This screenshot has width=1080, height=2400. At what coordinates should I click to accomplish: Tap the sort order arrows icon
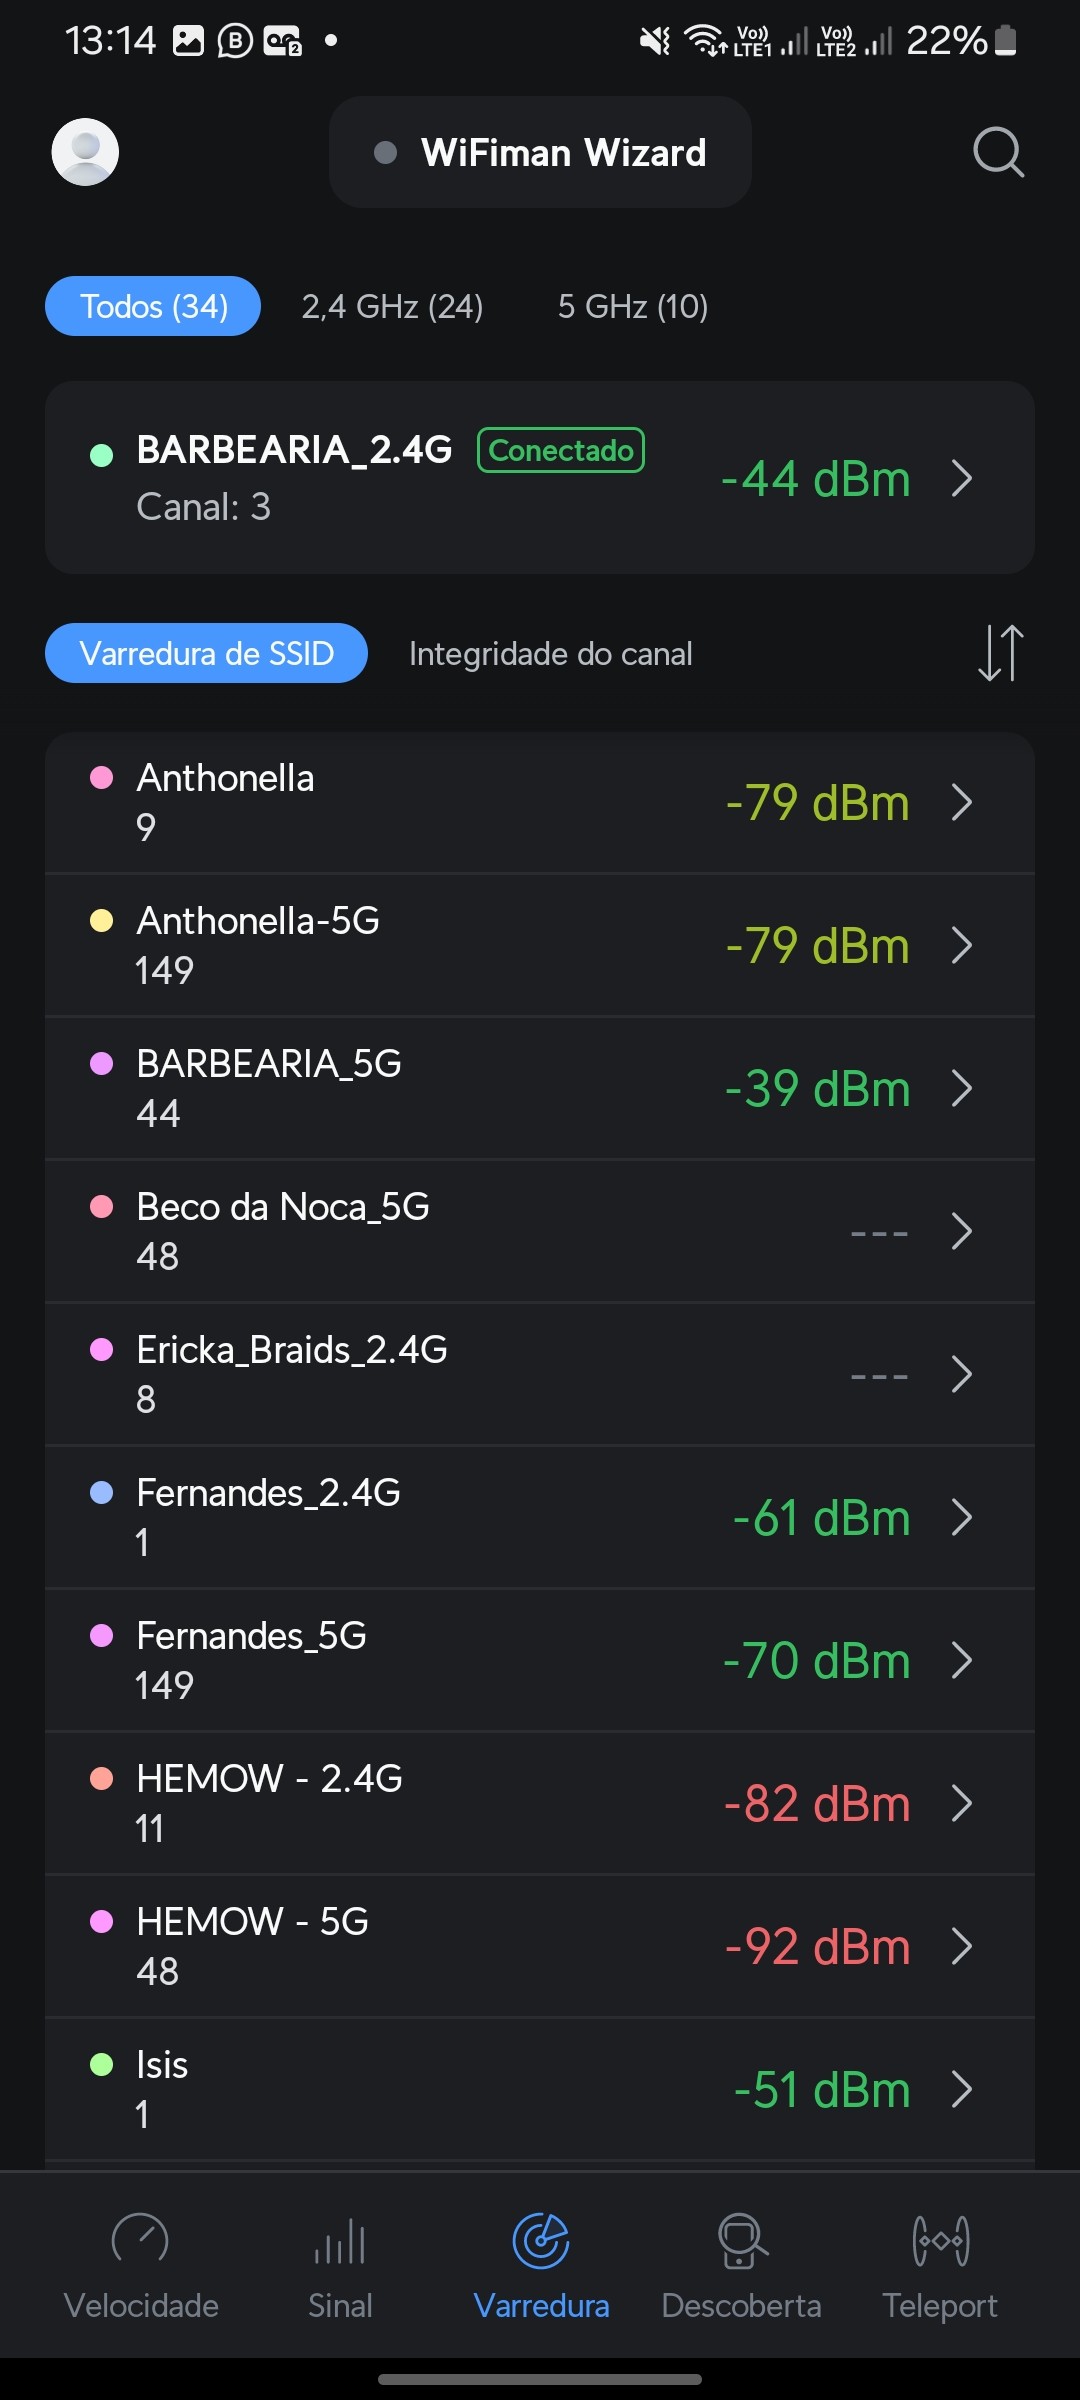pyautogui.click(x=1000, y=653)
